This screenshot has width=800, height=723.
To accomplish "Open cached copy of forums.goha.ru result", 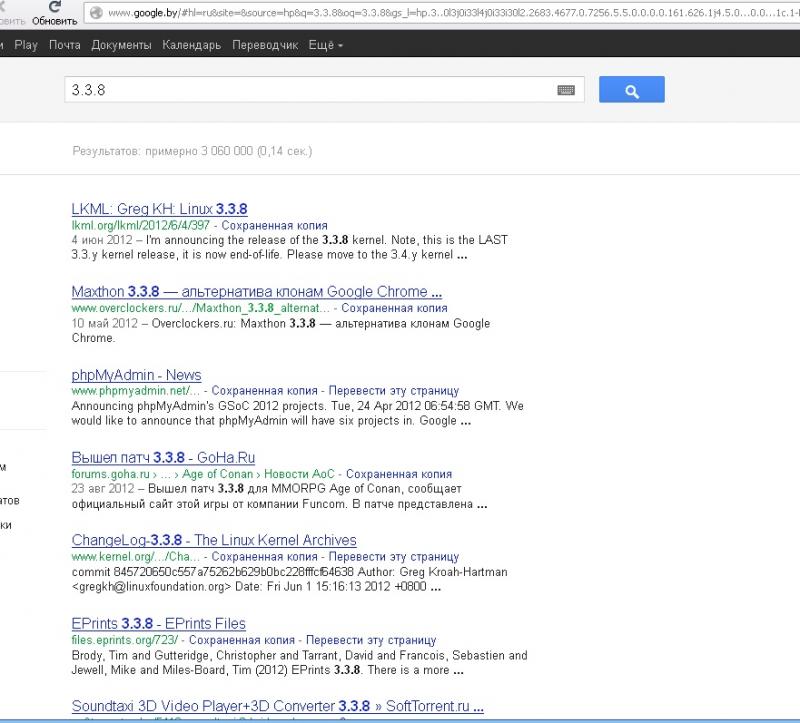I will [x=399, y=474].
